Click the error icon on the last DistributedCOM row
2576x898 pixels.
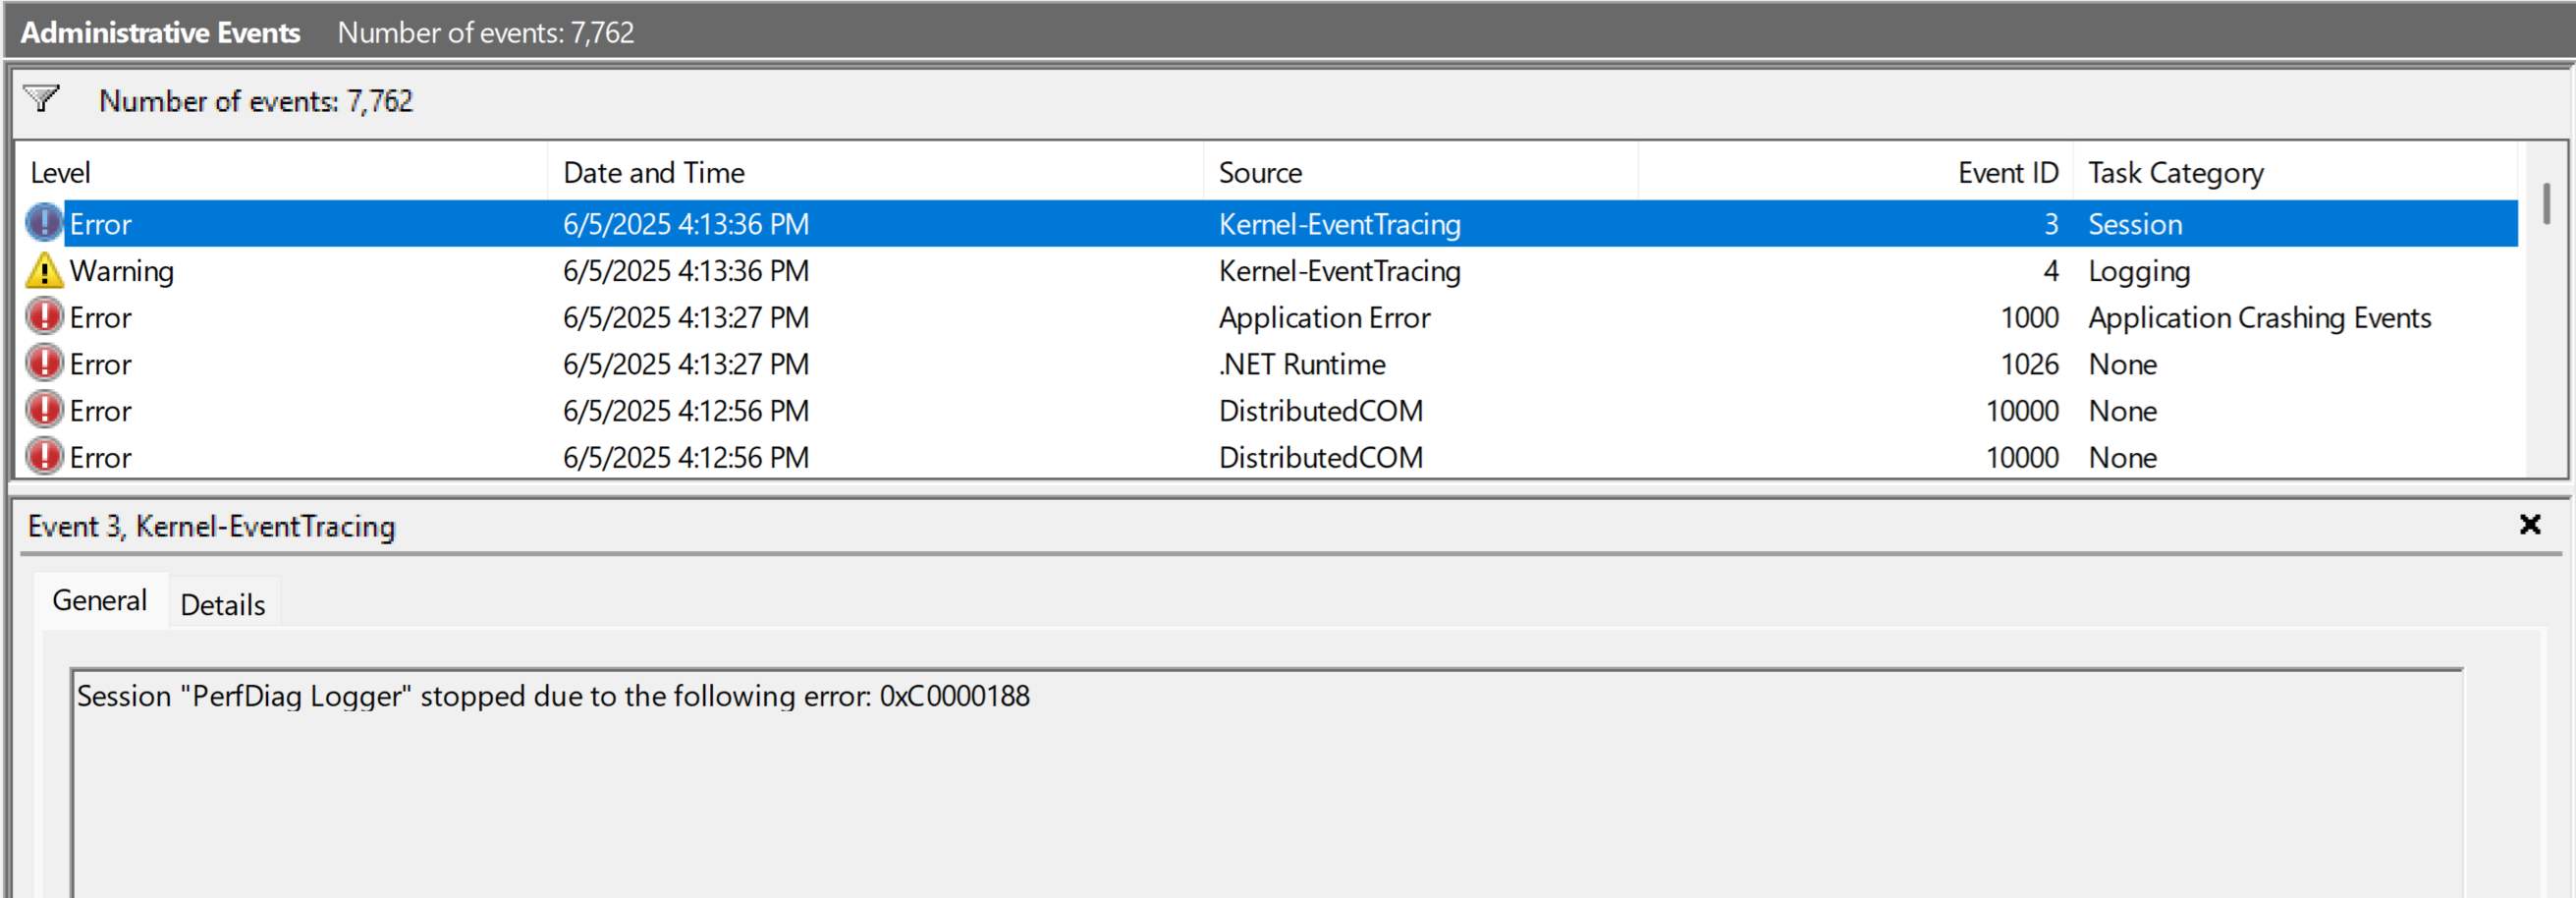tap(44, 457)
